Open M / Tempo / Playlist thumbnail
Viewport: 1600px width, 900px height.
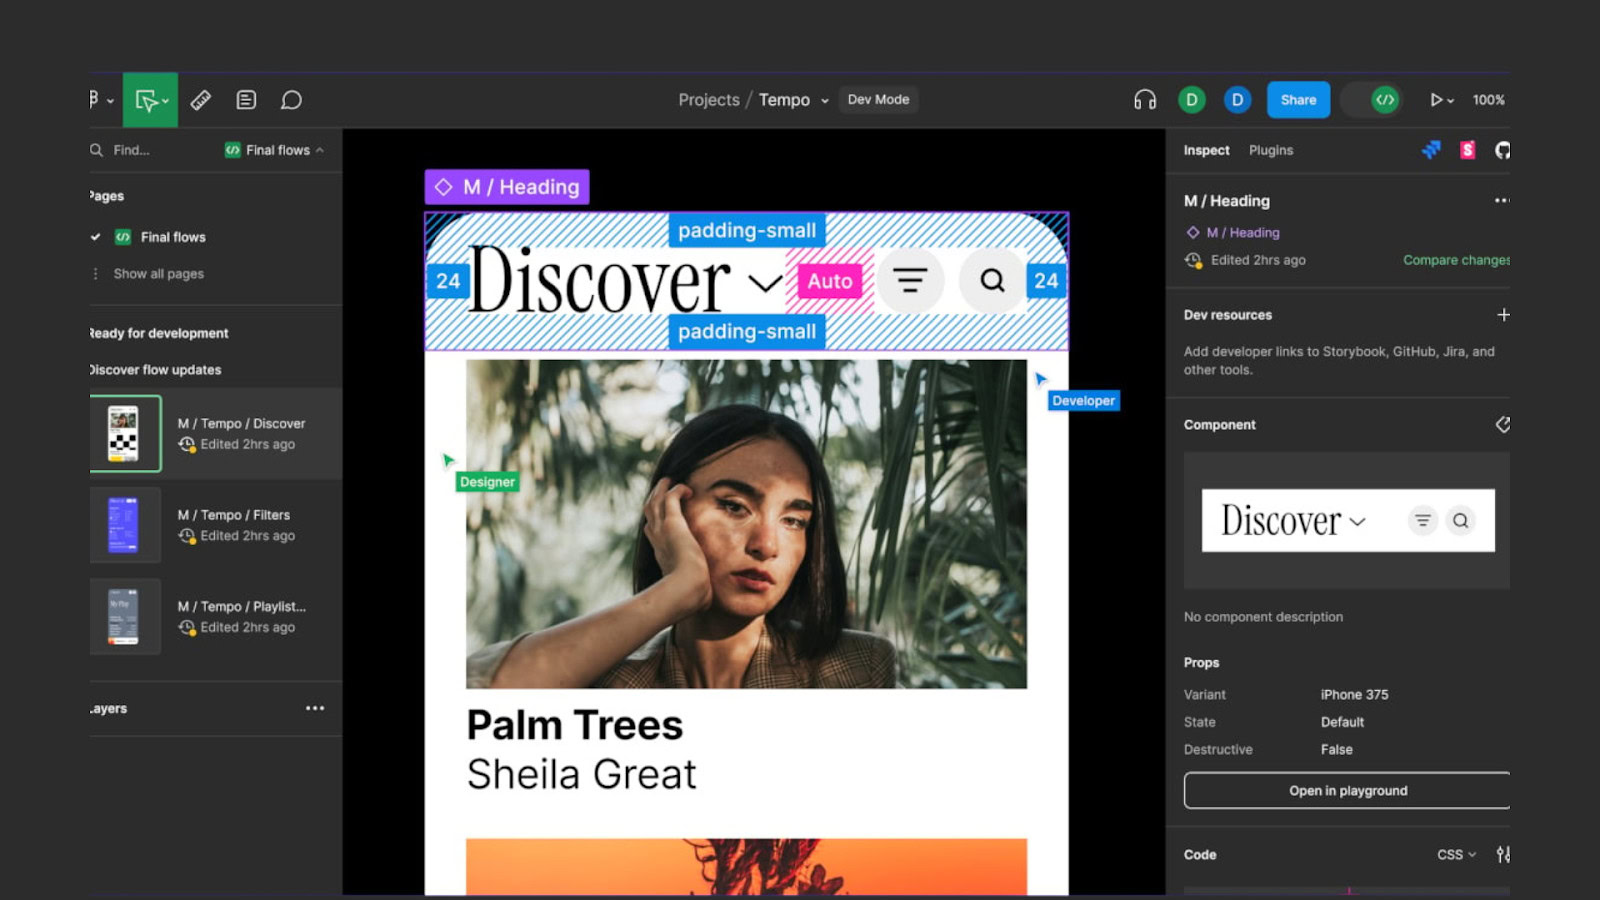point(124,617)
